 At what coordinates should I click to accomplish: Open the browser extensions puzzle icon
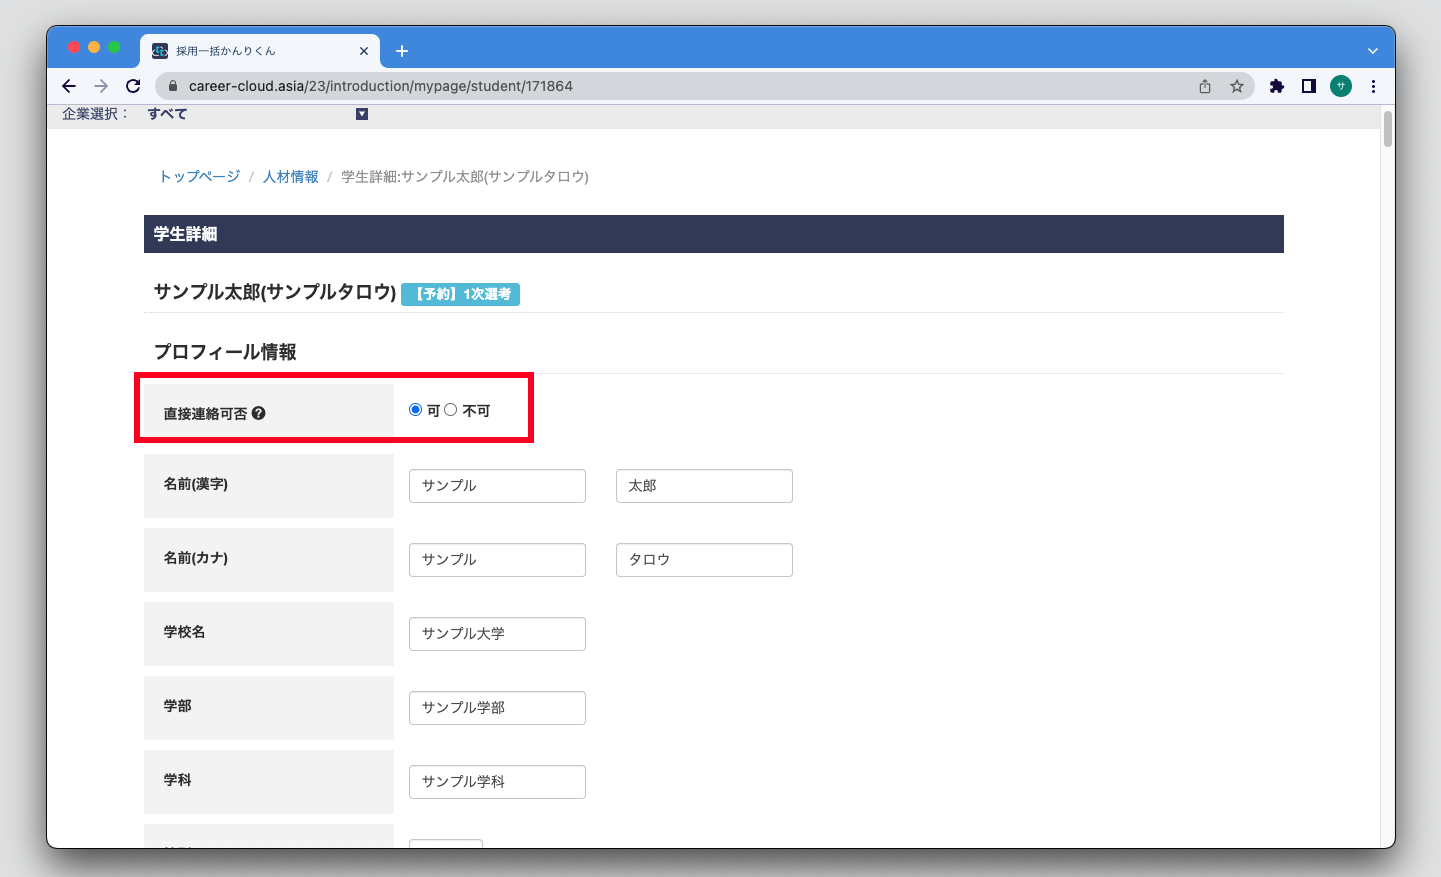pyautogui.click(x=1276, y=86)
